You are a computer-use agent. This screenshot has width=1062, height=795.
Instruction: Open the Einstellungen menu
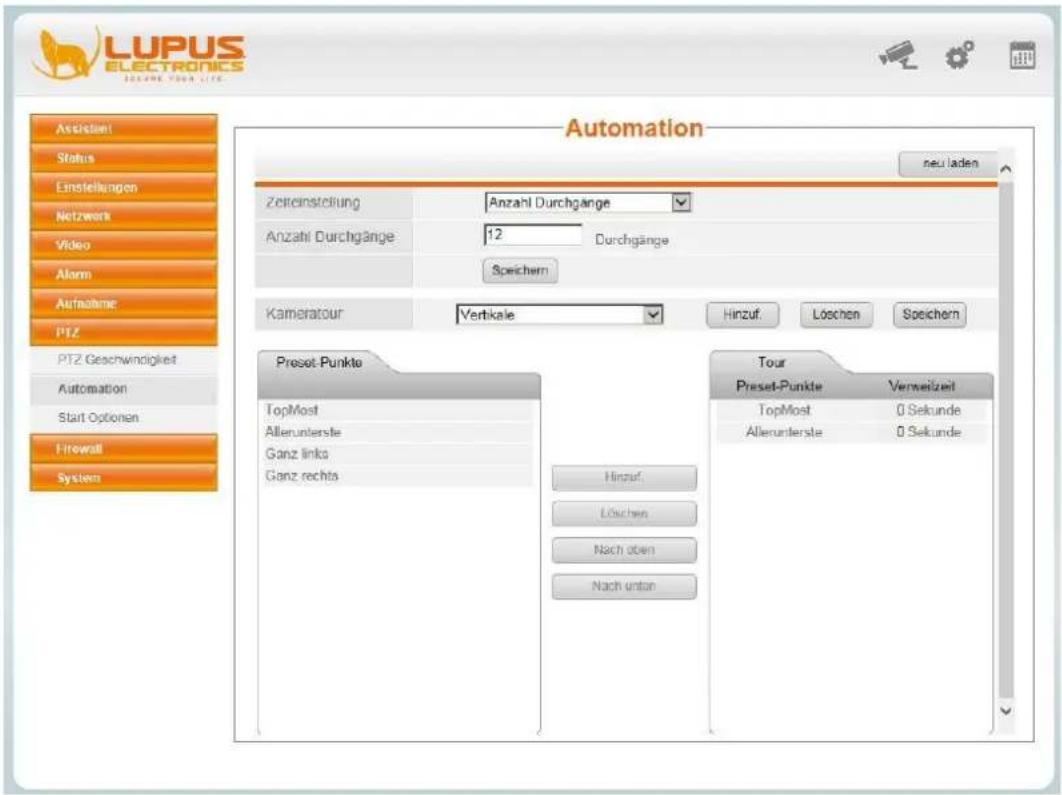point(124,187)
